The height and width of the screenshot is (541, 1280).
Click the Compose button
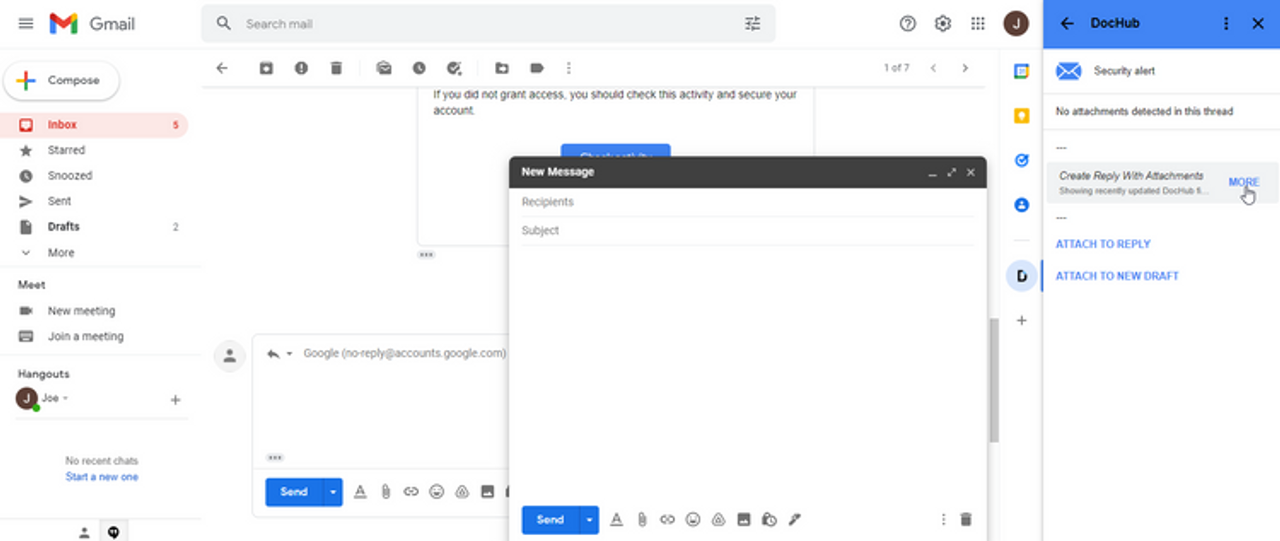click(x=62, y=81)
